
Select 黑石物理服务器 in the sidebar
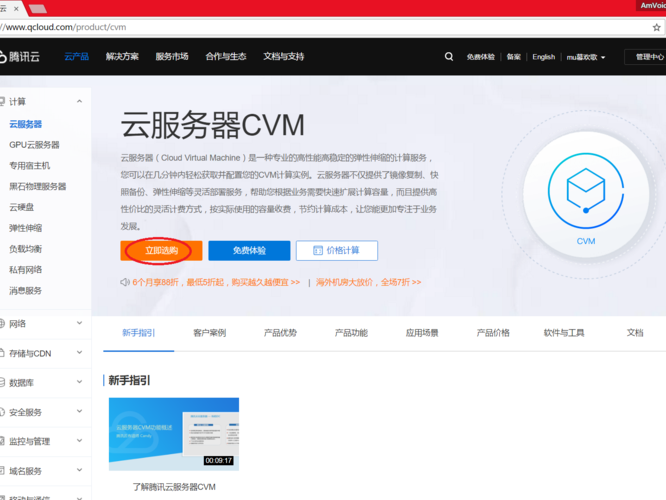38,186
